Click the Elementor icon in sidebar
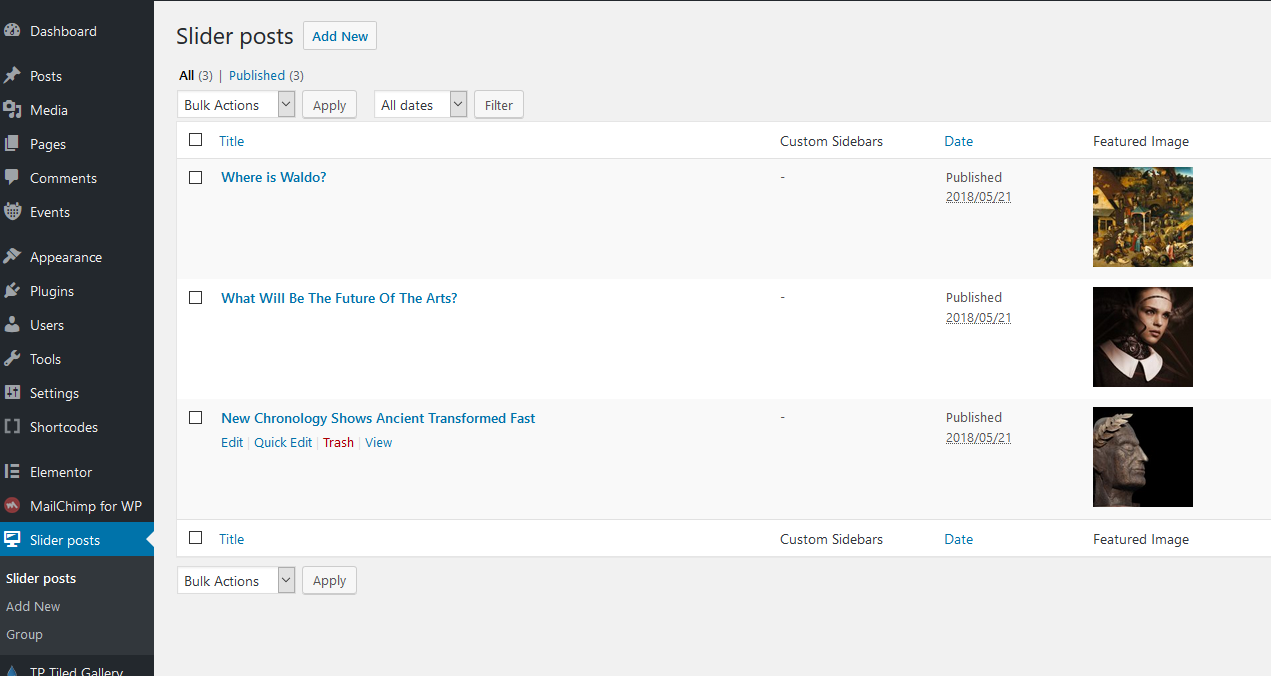This screenshot has width=1271, height=676. (12, 472)
